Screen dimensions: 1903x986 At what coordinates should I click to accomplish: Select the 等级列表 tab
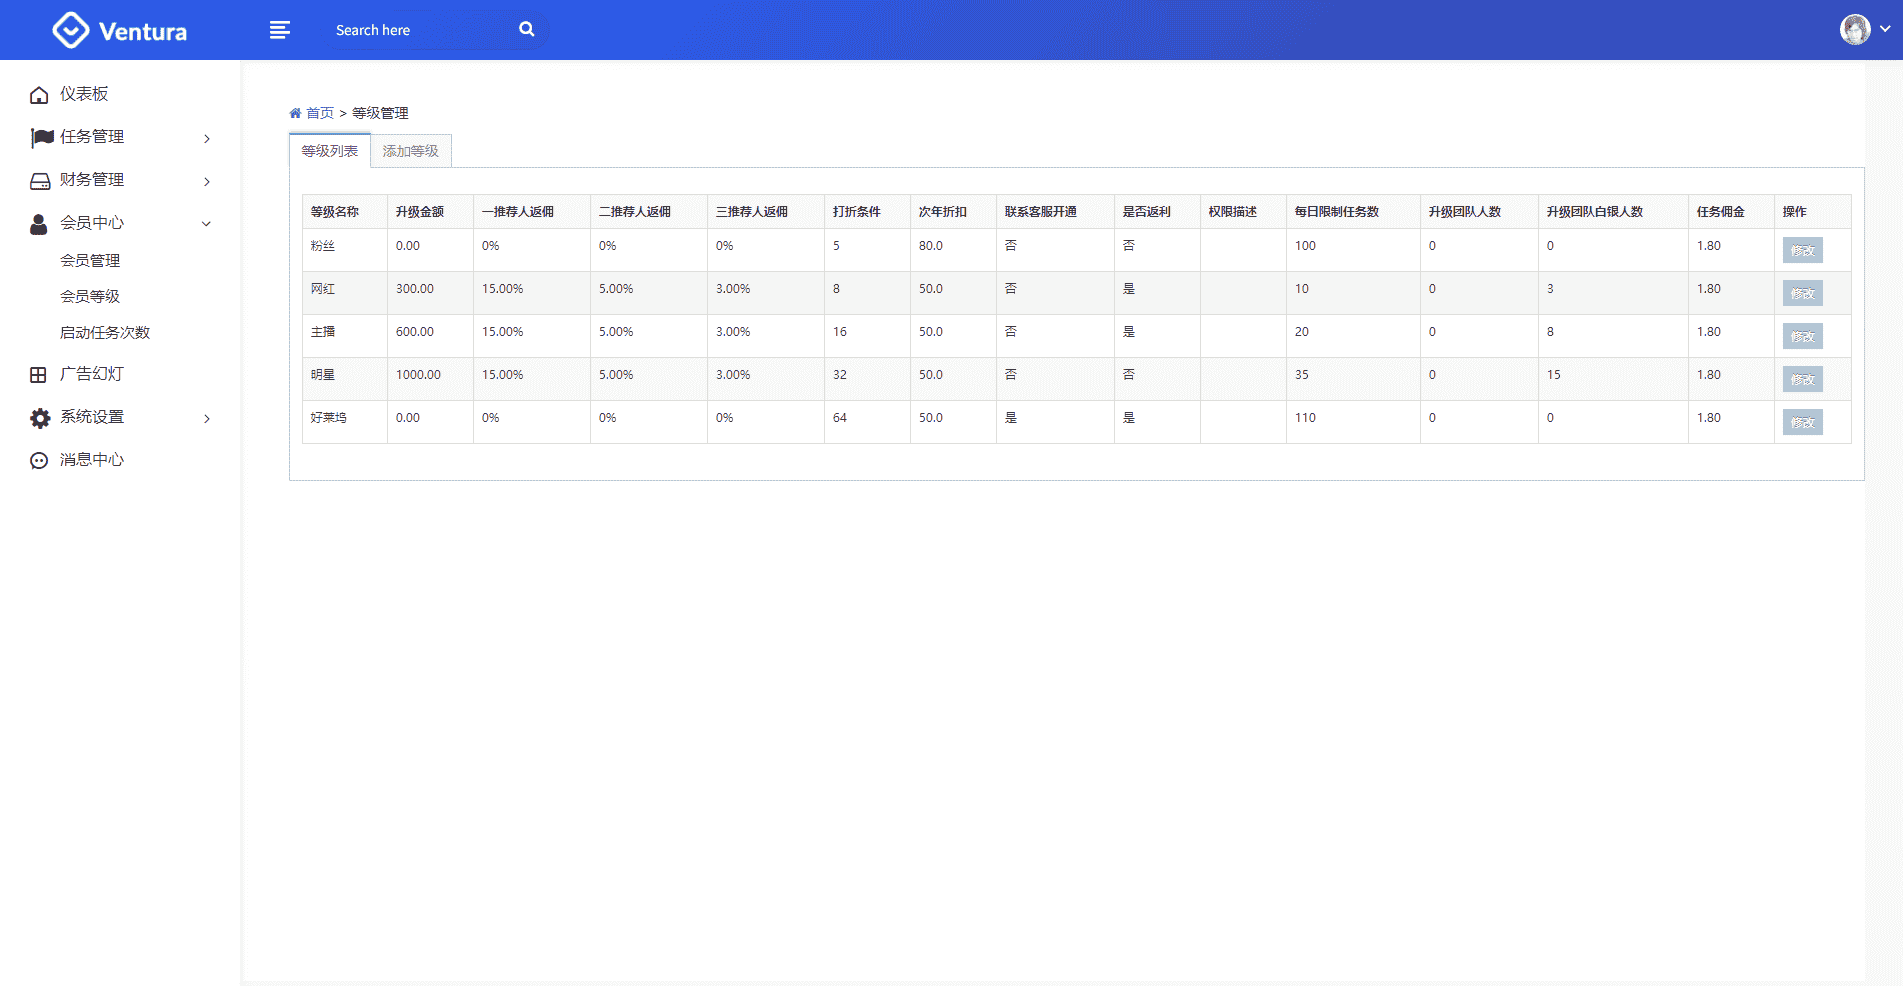tap(329, 151)
